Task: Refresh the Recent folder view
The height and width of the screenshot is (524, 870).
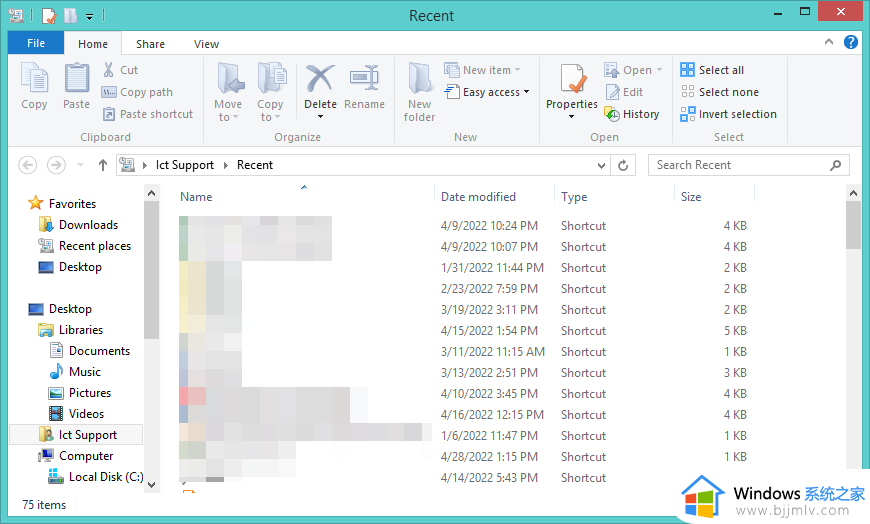Action: click(x=623, y=165)
